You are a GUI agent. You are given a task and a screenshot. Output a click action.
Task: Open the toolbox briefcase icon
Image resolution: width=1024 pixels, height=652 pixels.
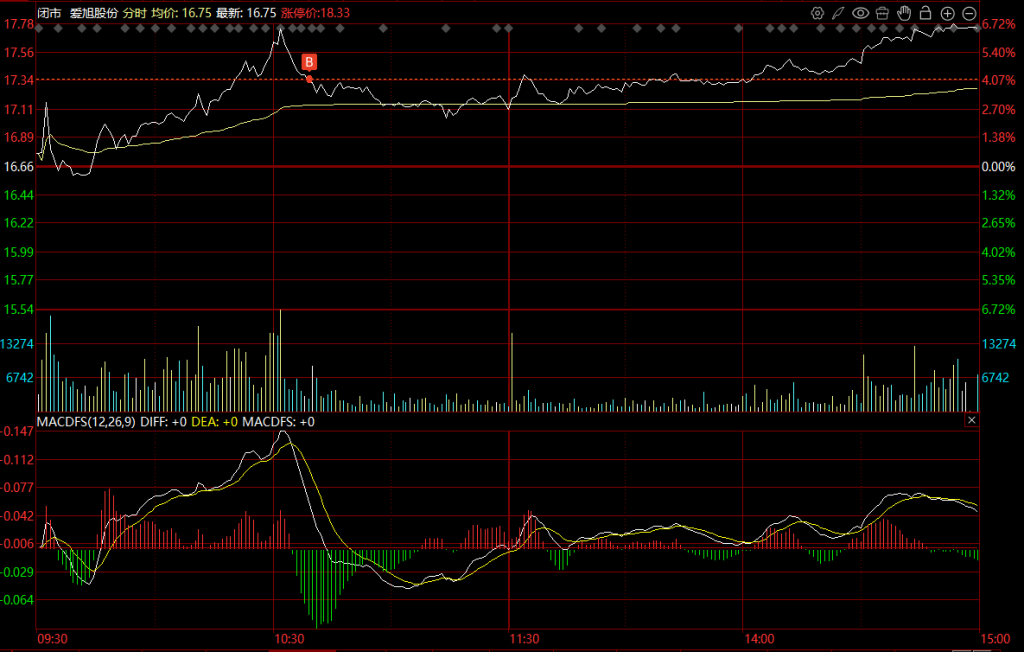coord(882,13)
